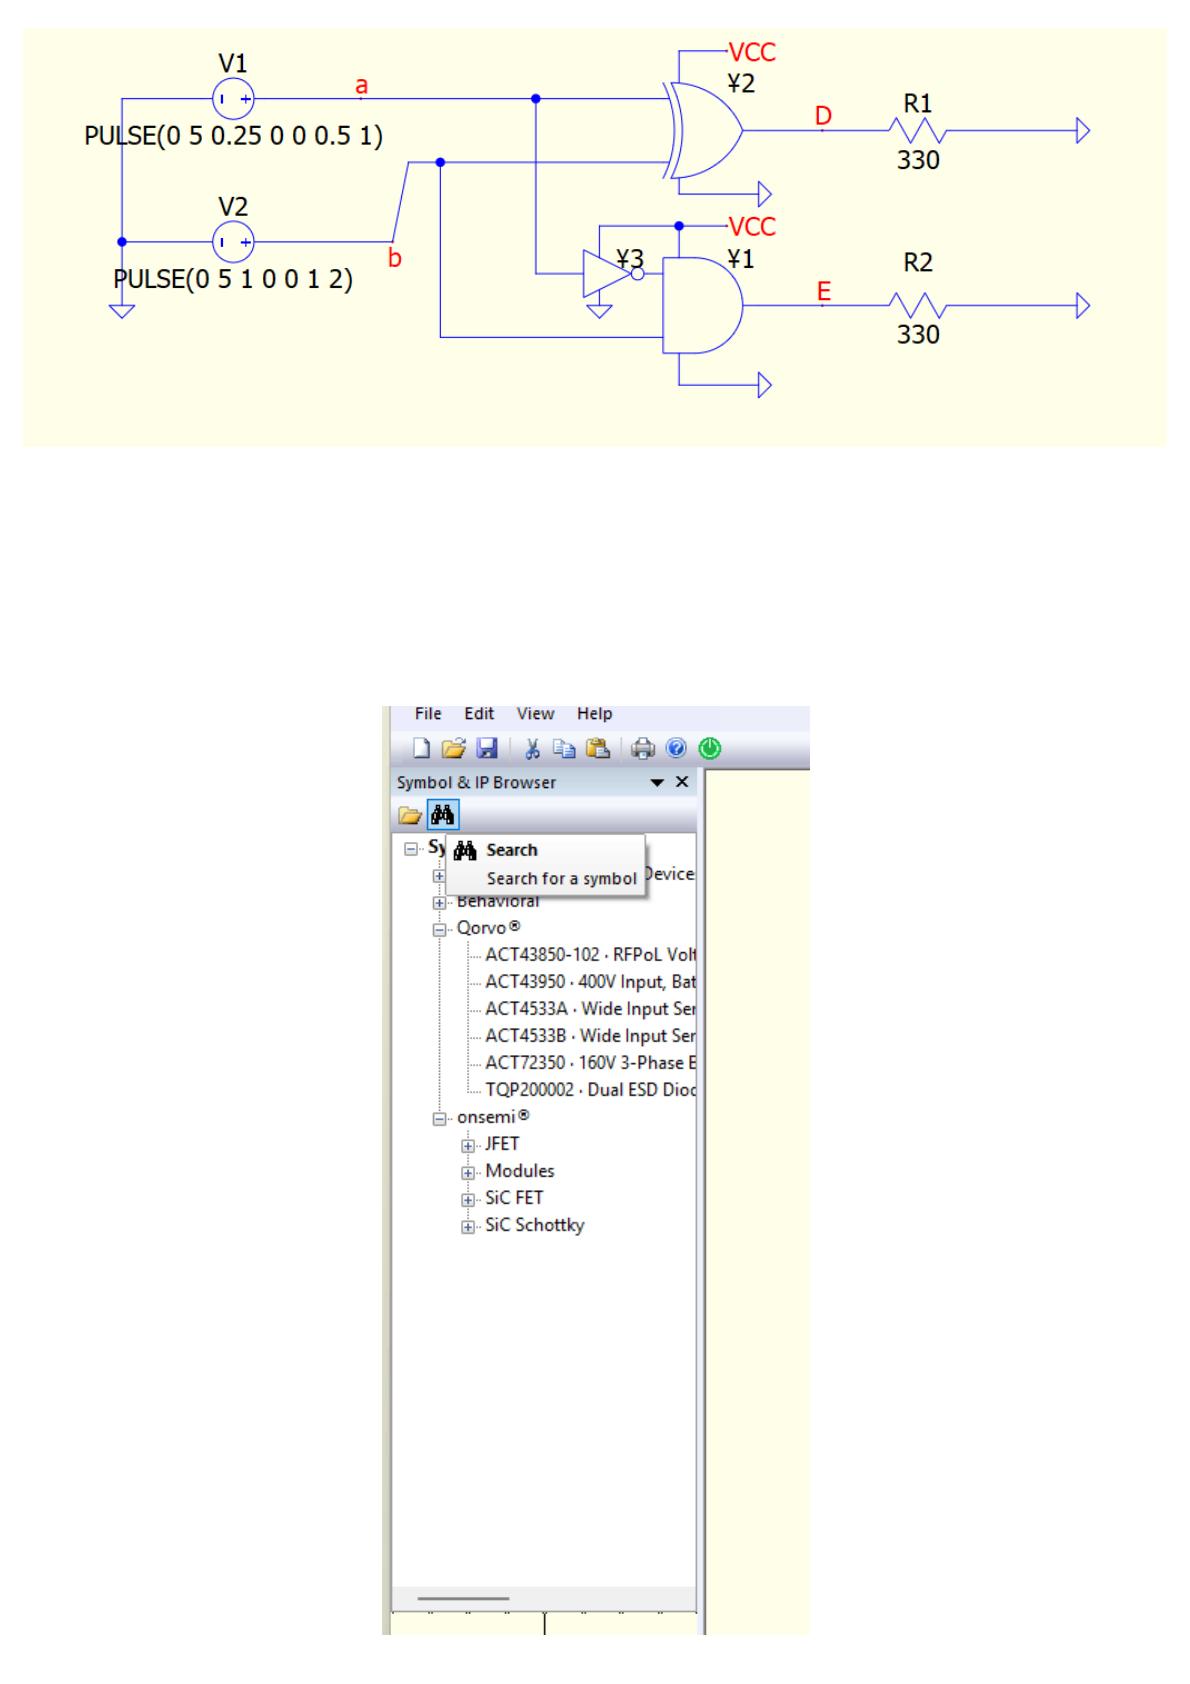Image resolution: width=1190 pixels, height=1684 pixels.
Task: Click the Copy toolbar icon
Action: tap(564, 748)
